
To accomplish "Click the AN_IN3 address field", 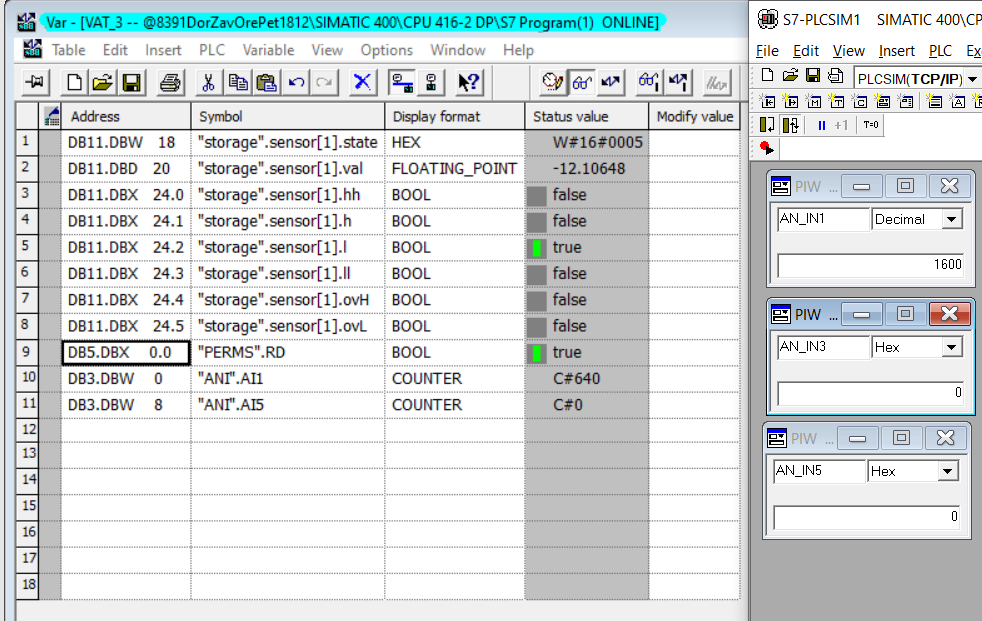I will 823,346.
